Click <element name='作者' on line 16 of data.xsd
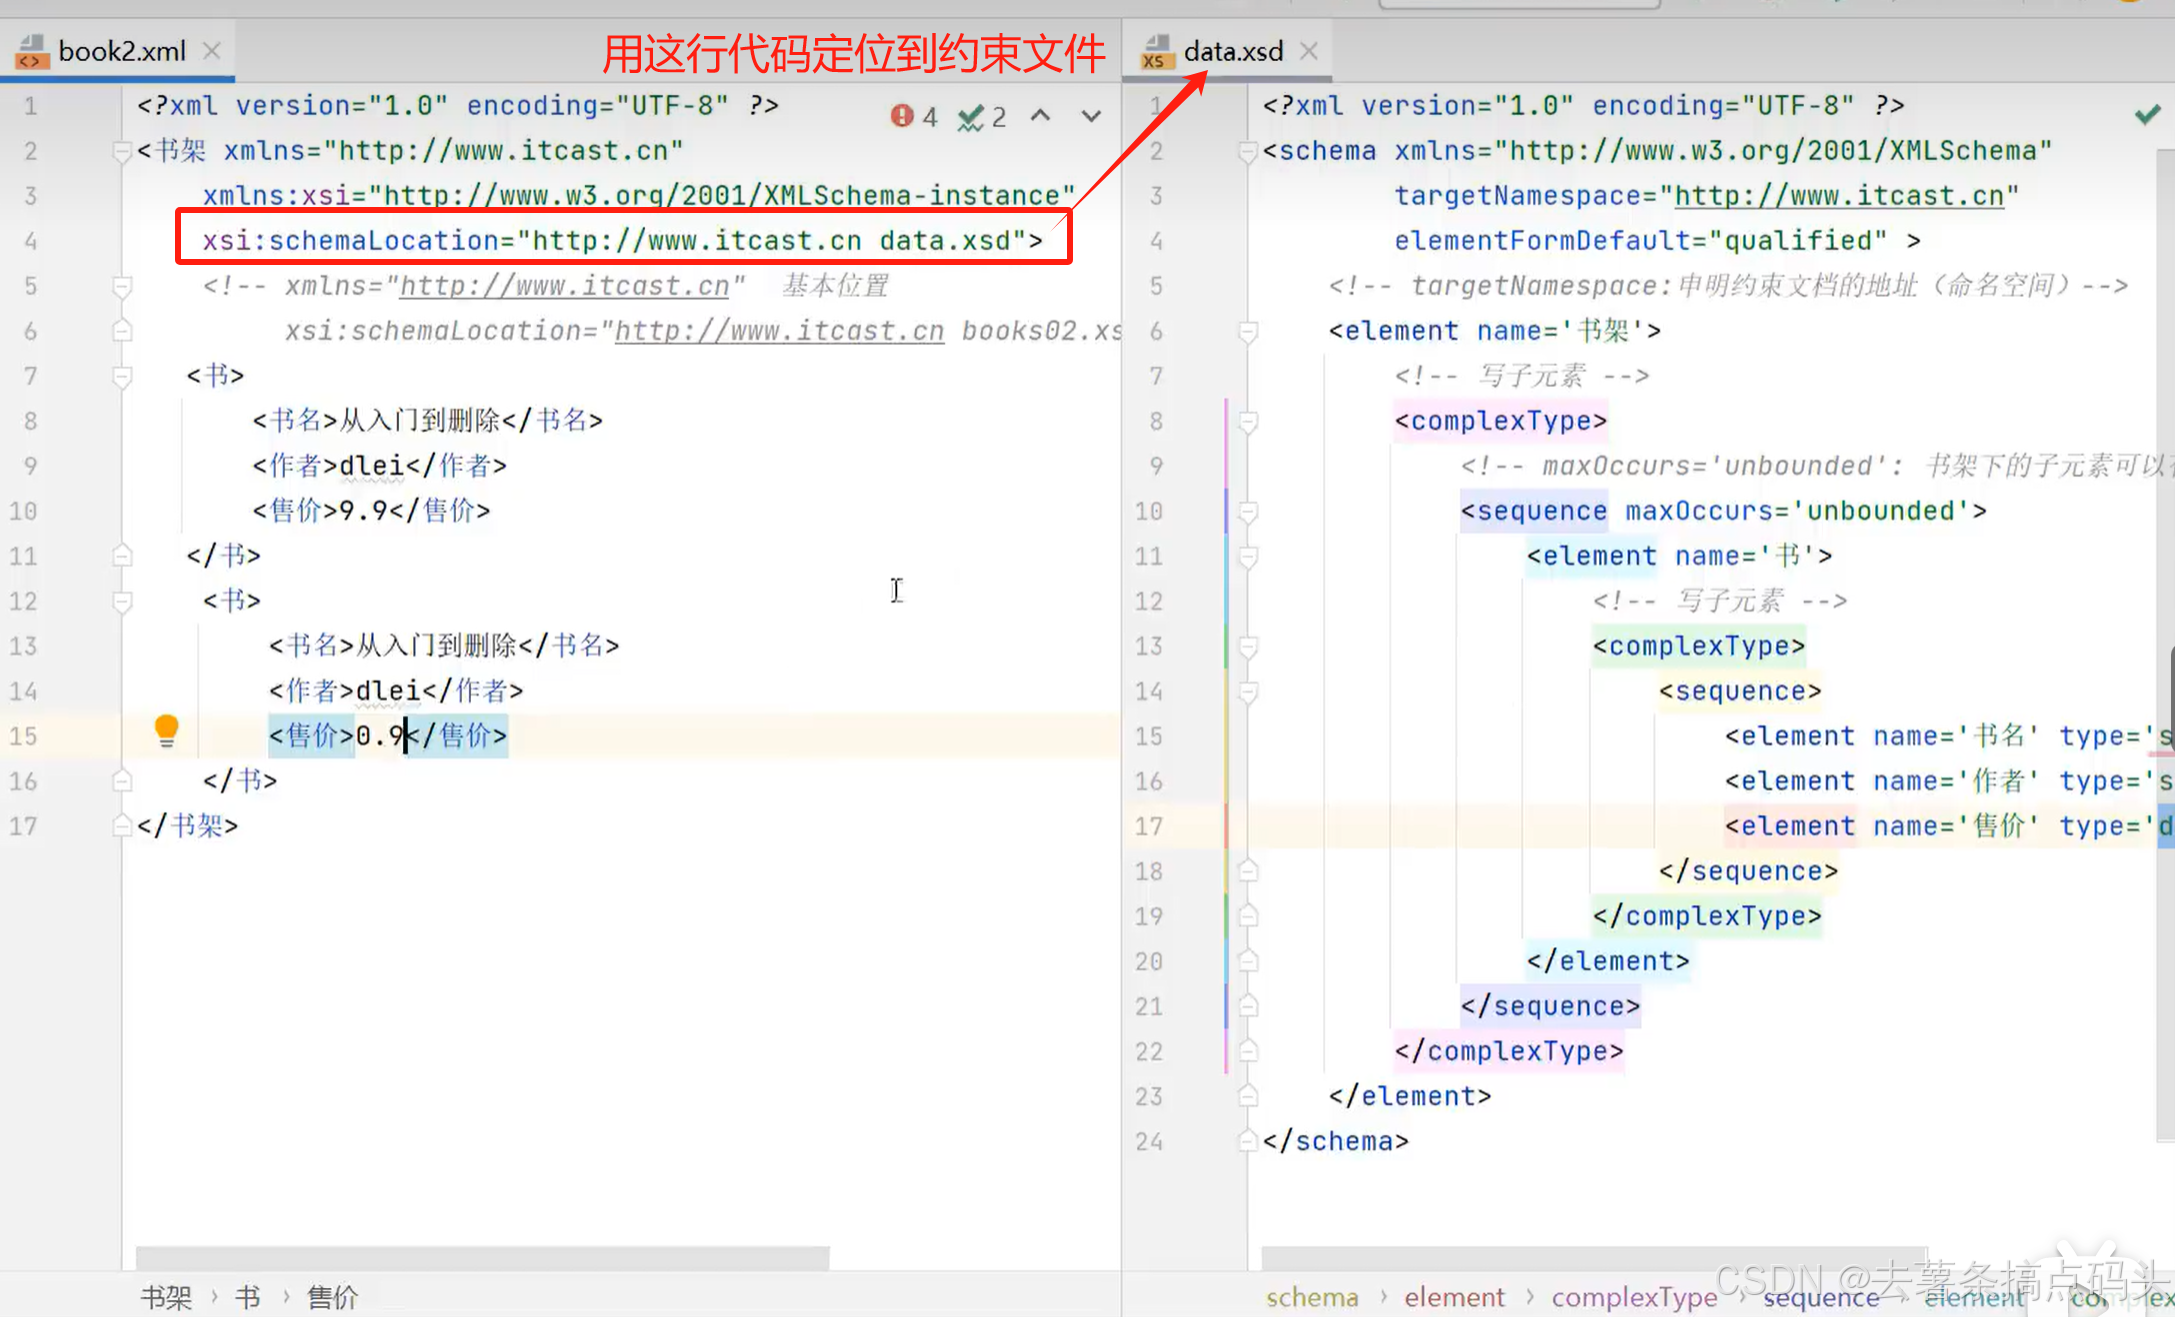 (1883, 781)
